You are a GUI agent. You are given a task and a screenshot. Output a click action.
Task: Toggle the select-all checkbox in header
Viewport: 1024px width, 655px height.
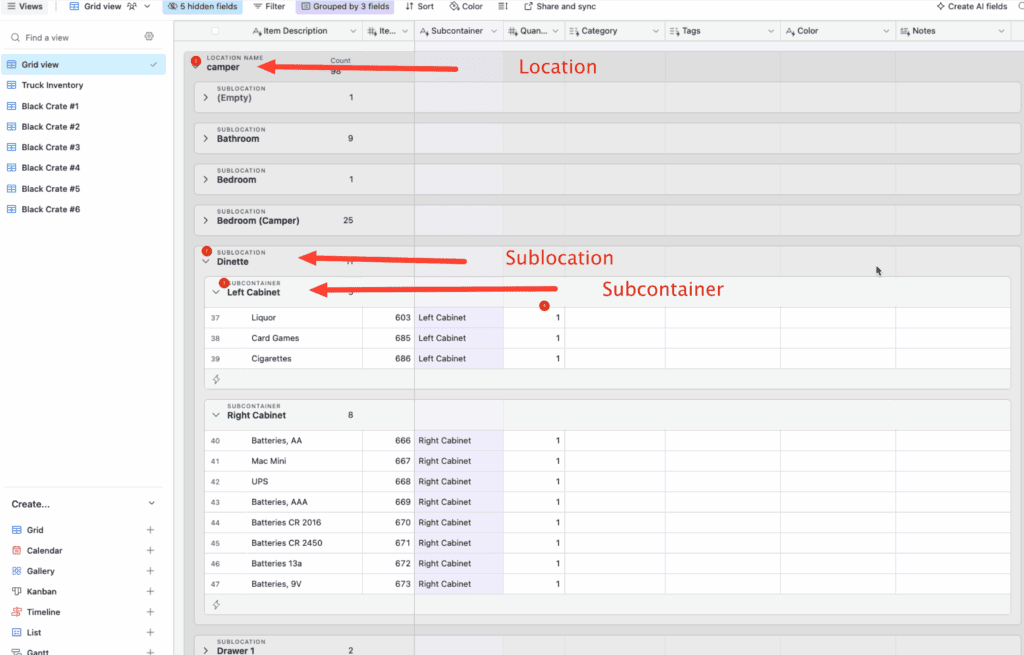point(215,31)
